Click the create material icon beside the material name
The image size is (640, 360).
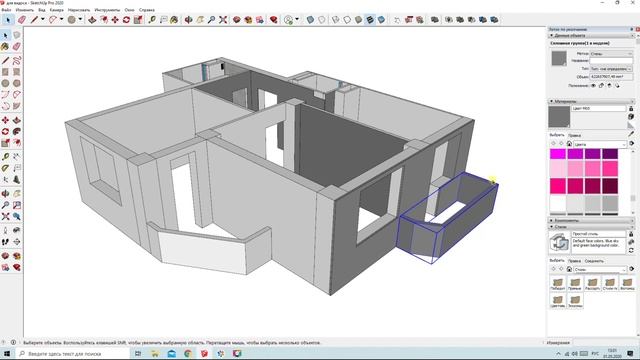coord(631,117)
